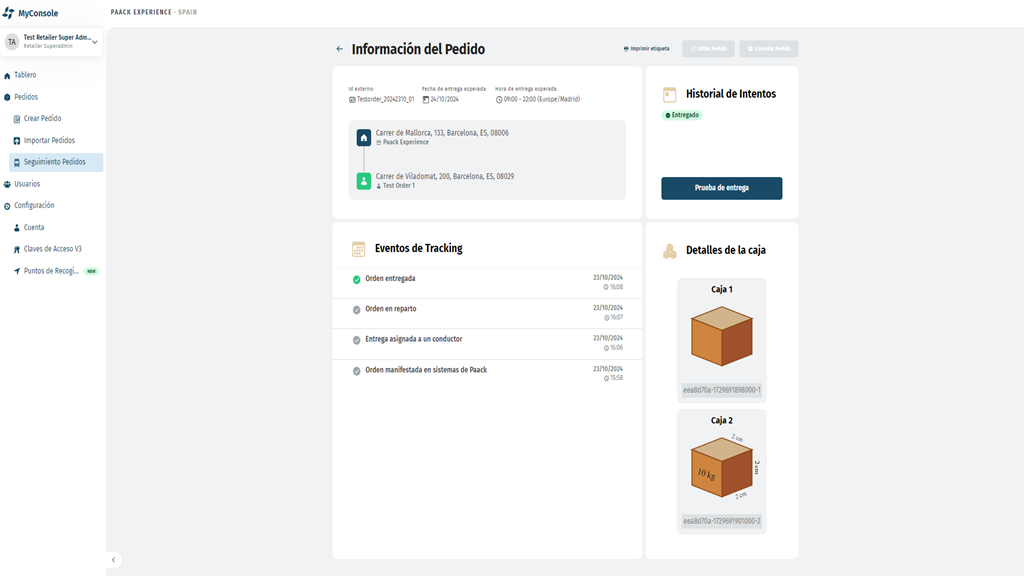Click the Historial de Intentos header icon
This screenshot has height=576, width=1024.
pos(670,94)
